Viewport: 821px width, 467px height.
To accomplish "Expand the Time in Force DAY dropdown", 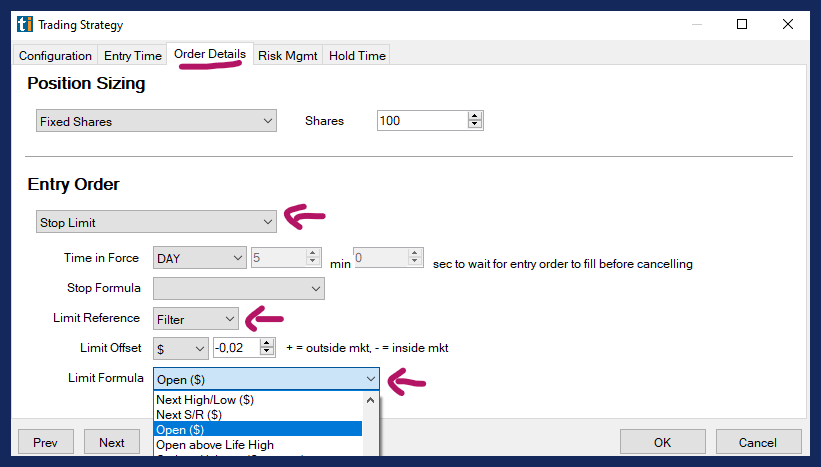I will coord(199,258).
